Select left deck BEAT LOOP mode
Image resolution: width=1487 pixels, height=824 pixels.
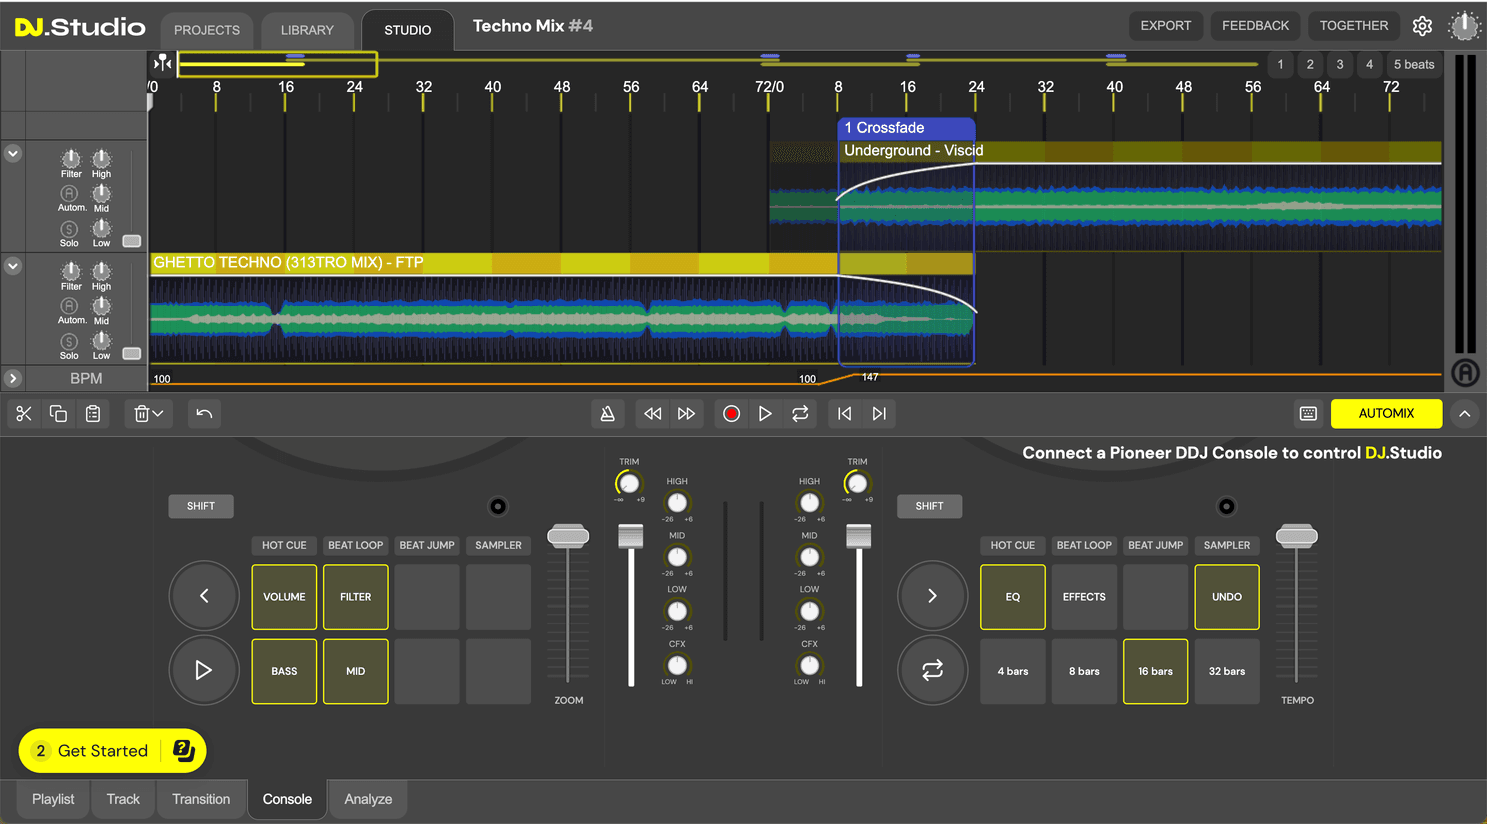(356, 545)
